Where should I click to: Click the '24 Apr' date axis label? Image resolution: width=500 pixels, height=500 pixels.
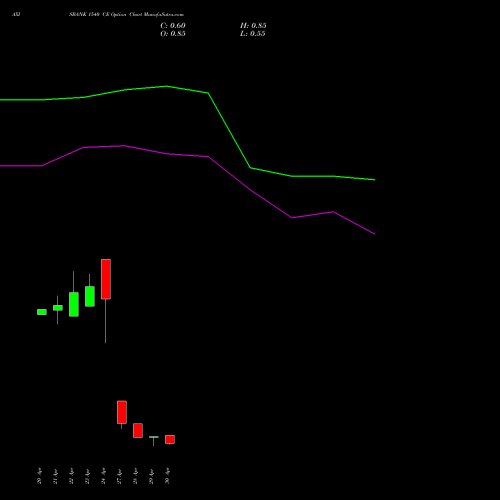pyautogui.click(x=103, y=476)
